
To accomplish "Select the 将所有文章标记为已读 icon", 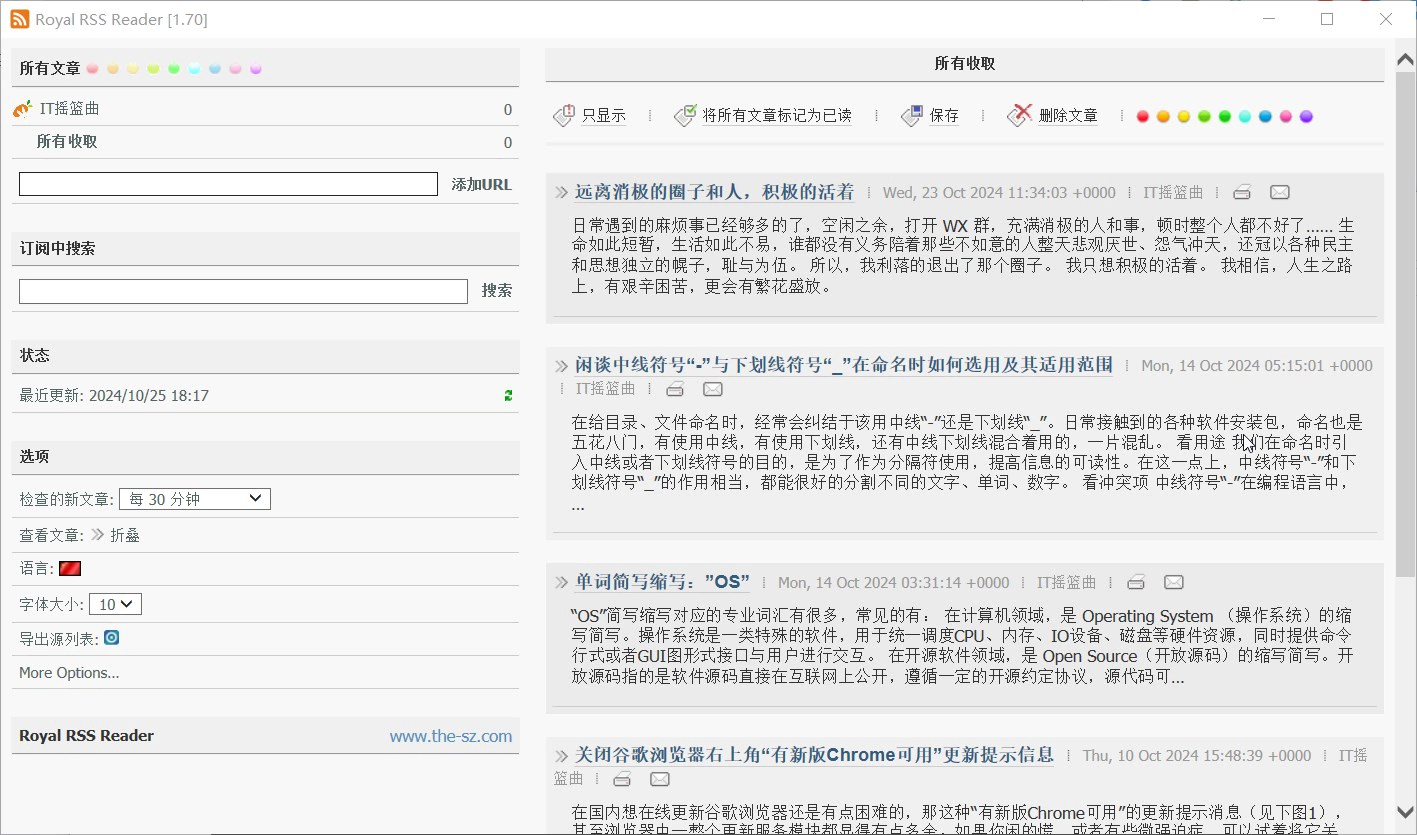I will click(687, 115).
